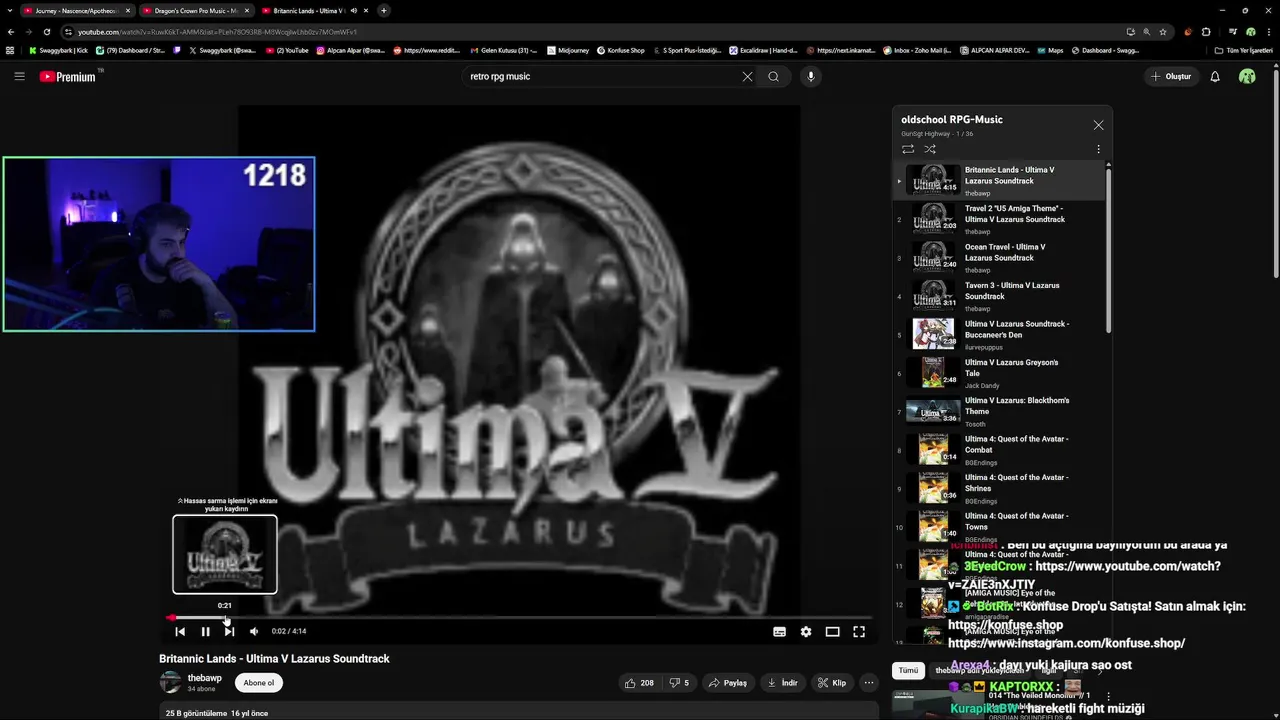This screenshot has height=720, width=1280.
Task: Download the video via İndir
Action: pyautogui.click(x=782, y=683)
